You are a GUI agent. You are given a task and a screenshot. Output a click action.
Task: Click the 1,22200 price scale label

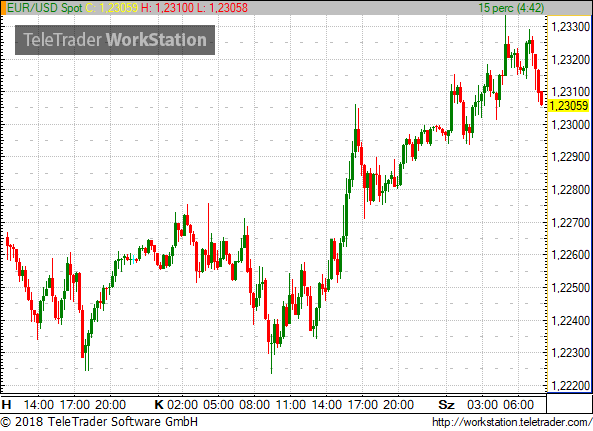pyautogui.click(x=571, y=386)
